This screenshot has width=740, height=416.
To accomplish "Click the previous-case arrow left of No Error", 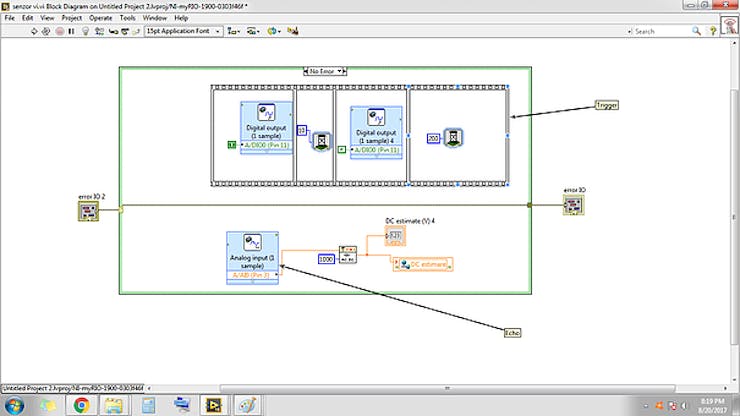I will pyautogui.click(x=305, y=71).
